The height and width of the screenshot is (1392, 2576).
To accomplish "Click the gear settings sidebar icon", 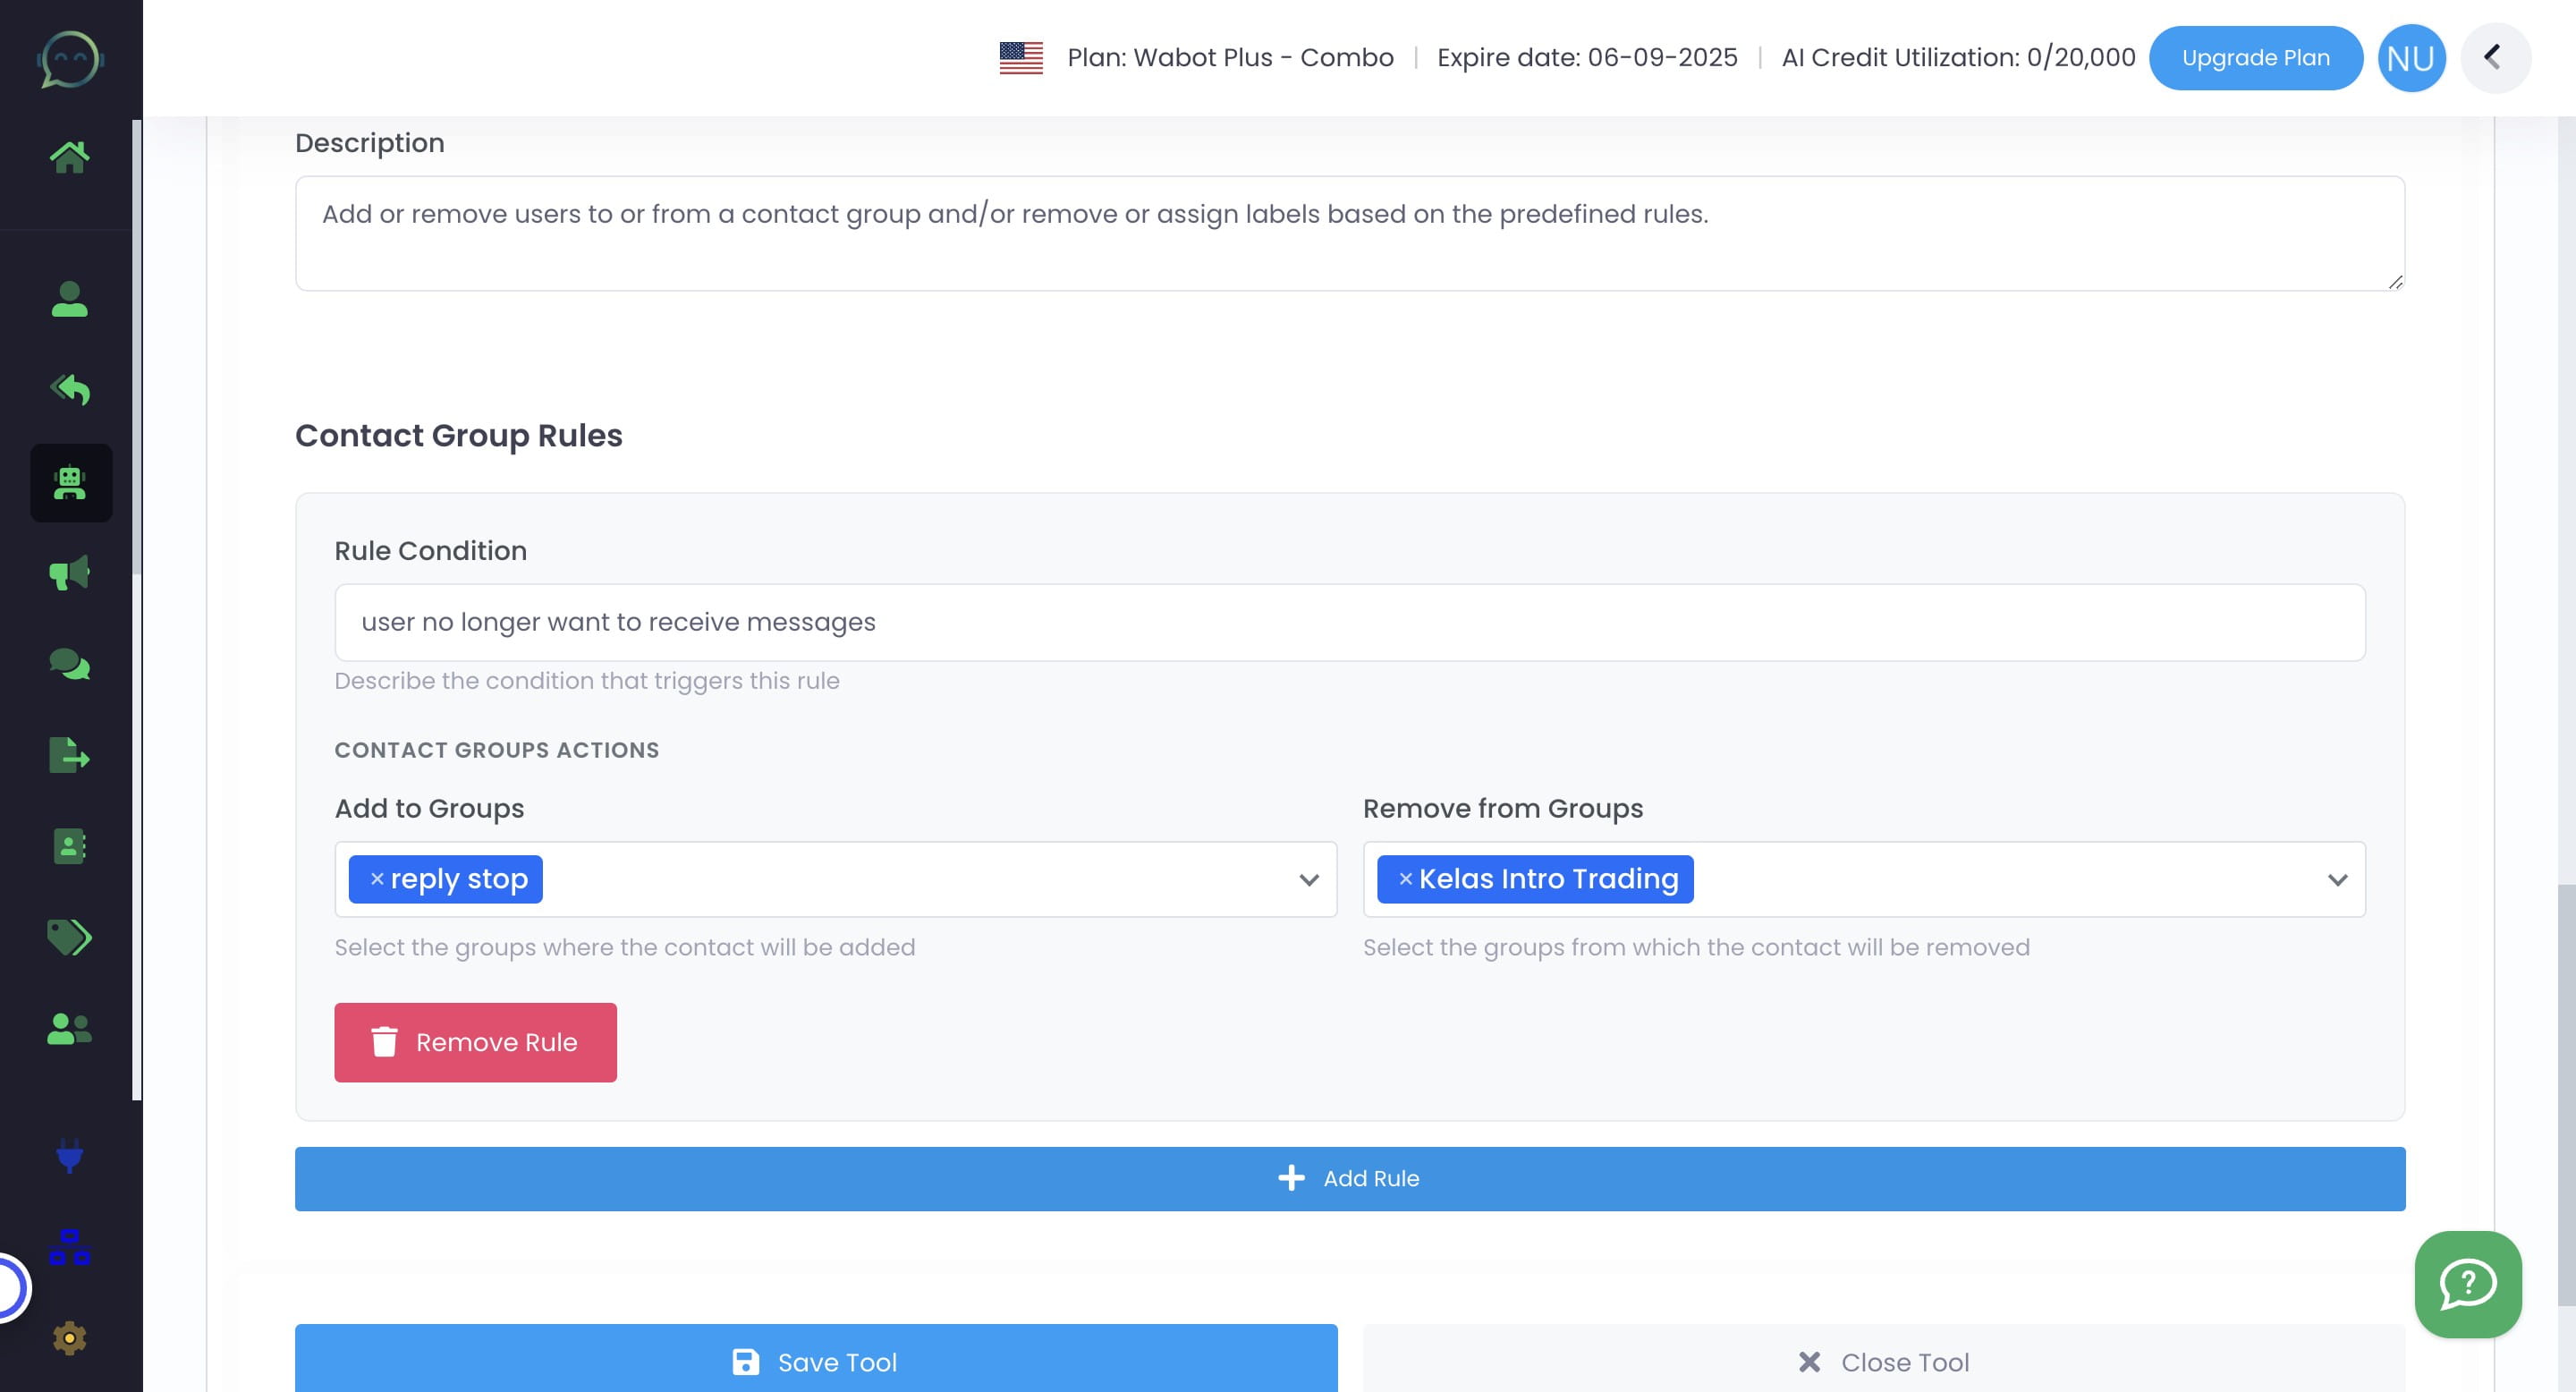I will pyautogui.click(x=69, y=1338).
